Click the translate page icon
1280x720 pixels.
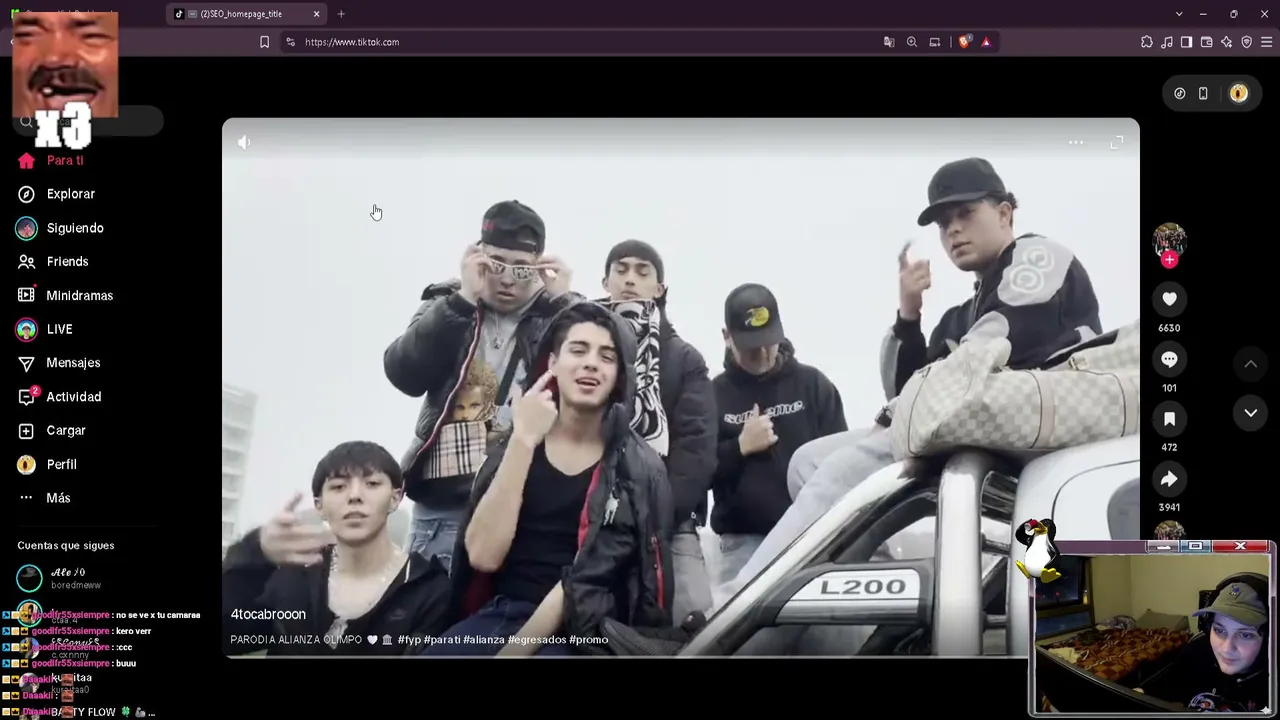pos(889,42)
